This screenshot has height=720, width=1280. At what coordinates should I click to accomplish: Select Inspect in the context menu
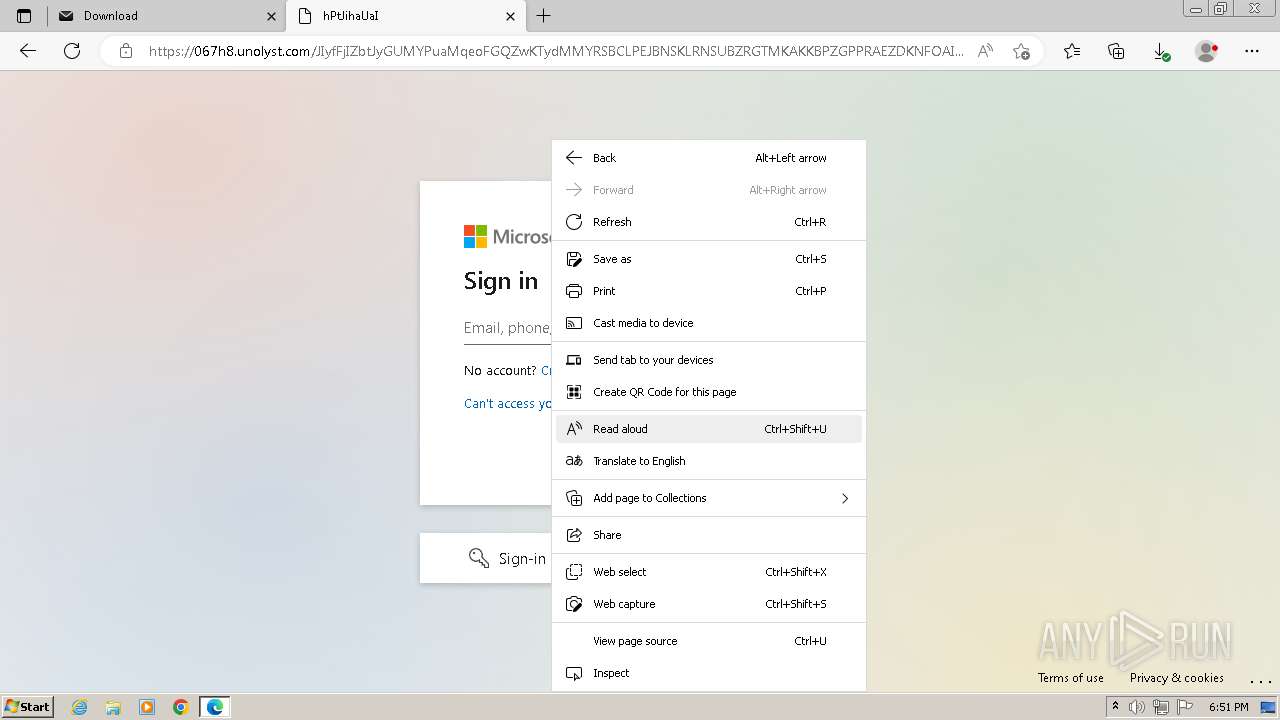[x=708, y=673]
